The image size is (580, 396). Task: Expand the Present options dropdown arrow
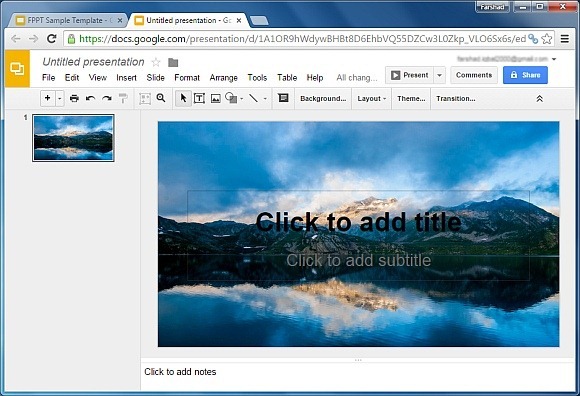[x=439, y=75]
